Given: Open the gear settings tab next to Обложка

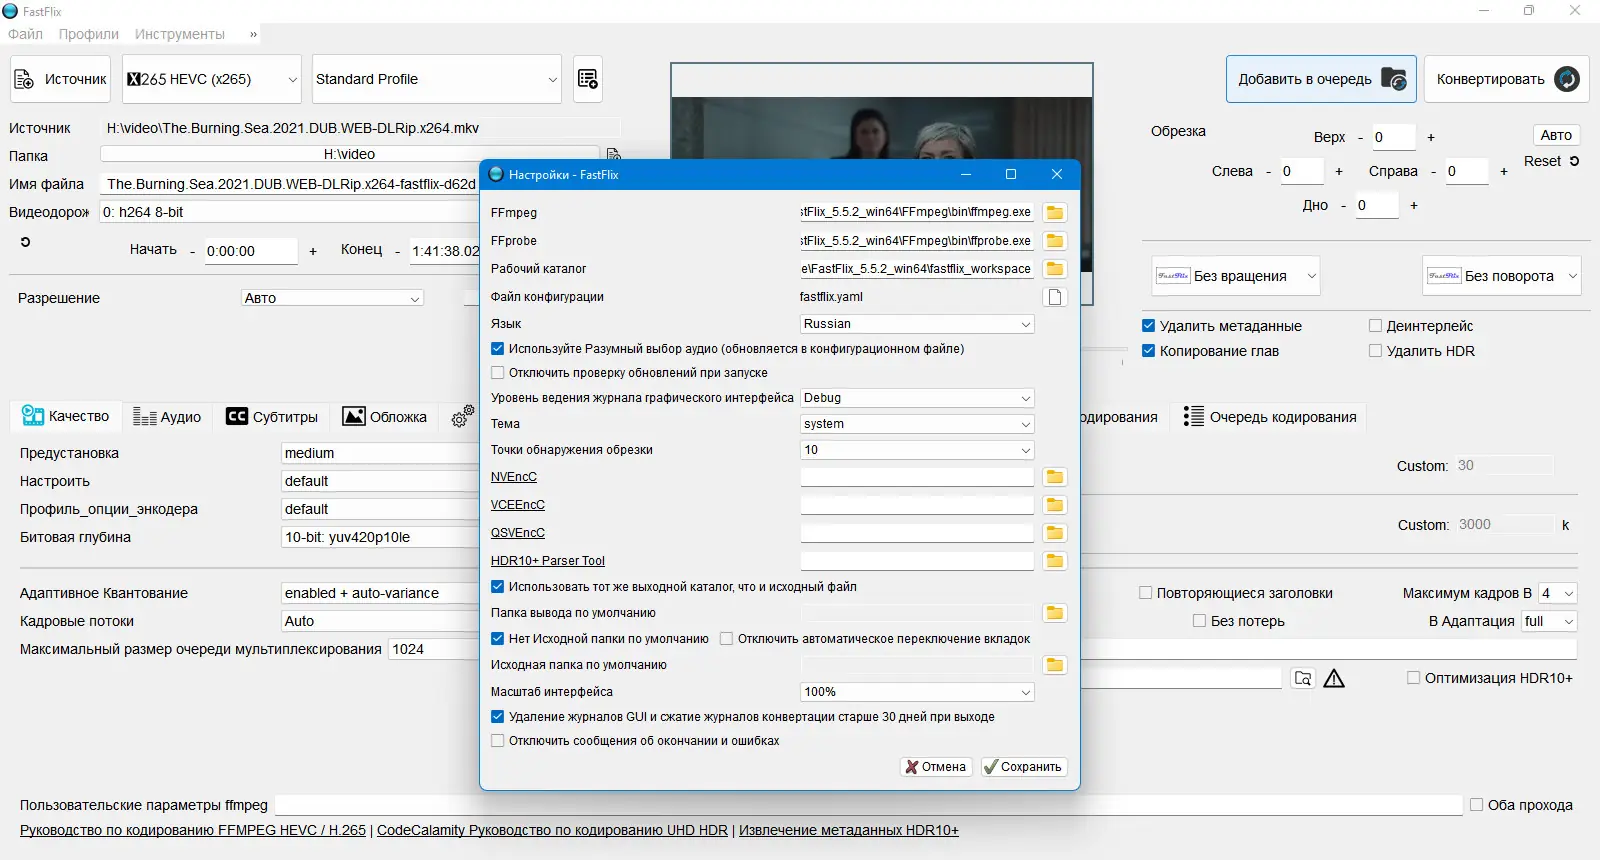Looking at the screenshot, I should pyautogui.click(x=461, y=417).
